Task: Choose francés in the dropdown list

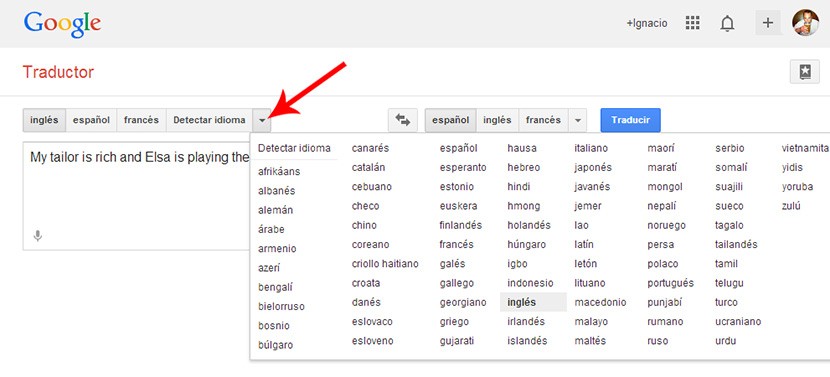Action: pos(456,245)
